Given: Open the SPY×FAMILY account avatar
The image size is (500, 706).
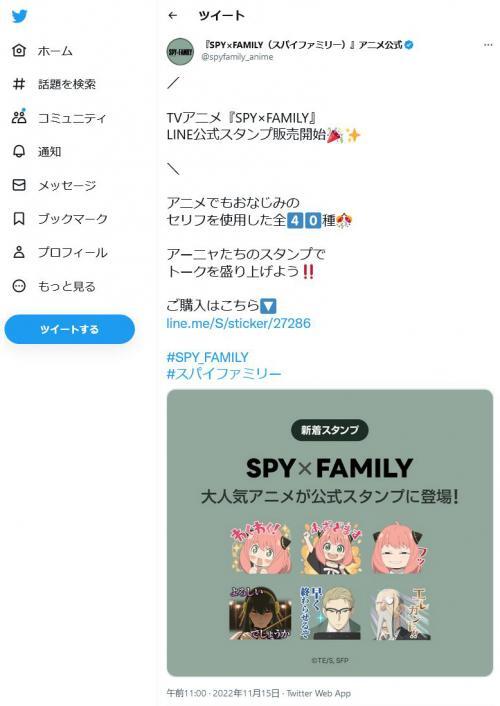Looking at the screenshot, I should click(x=180, y=51).
